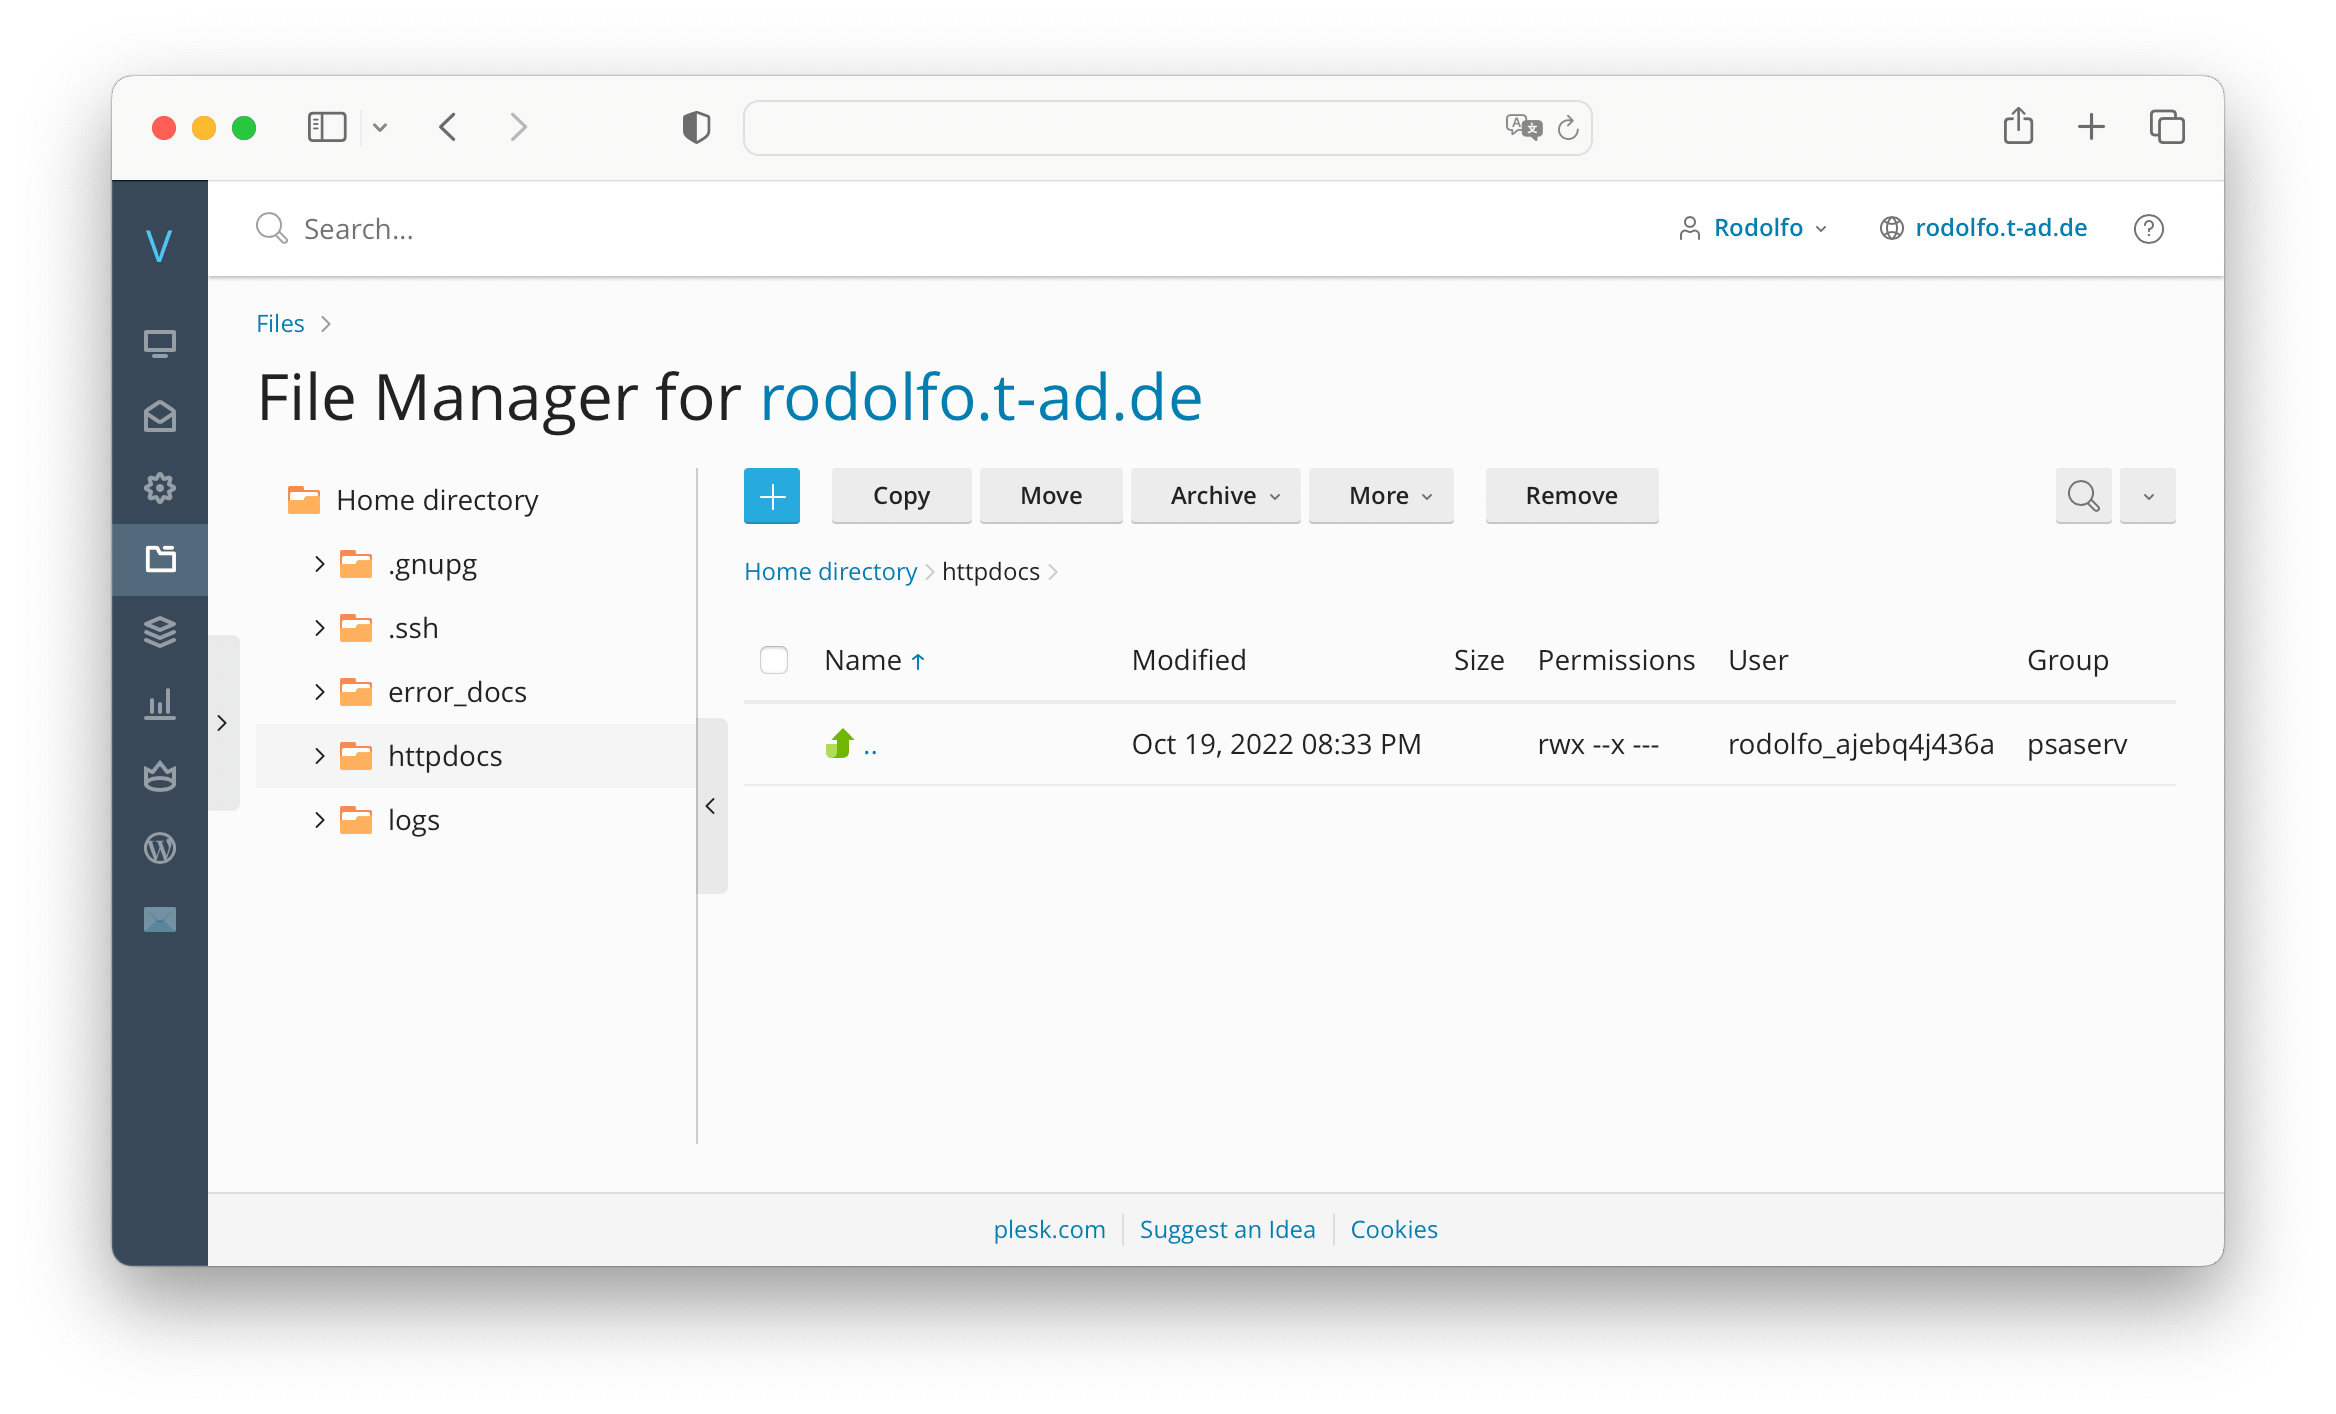Screen dimensions: 2336x1414
Task: Select error_docs in the folder tree
Action: click(457, 692)
